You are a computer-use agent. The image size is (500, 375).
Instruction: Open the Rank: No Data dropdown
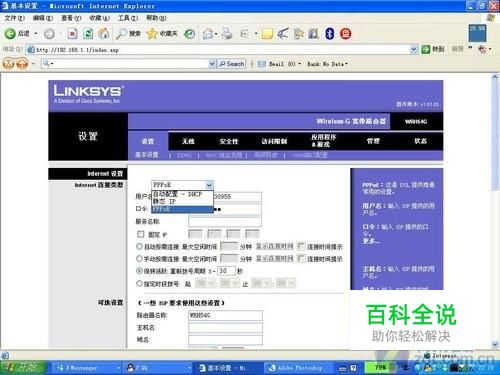tap(327, 64)
